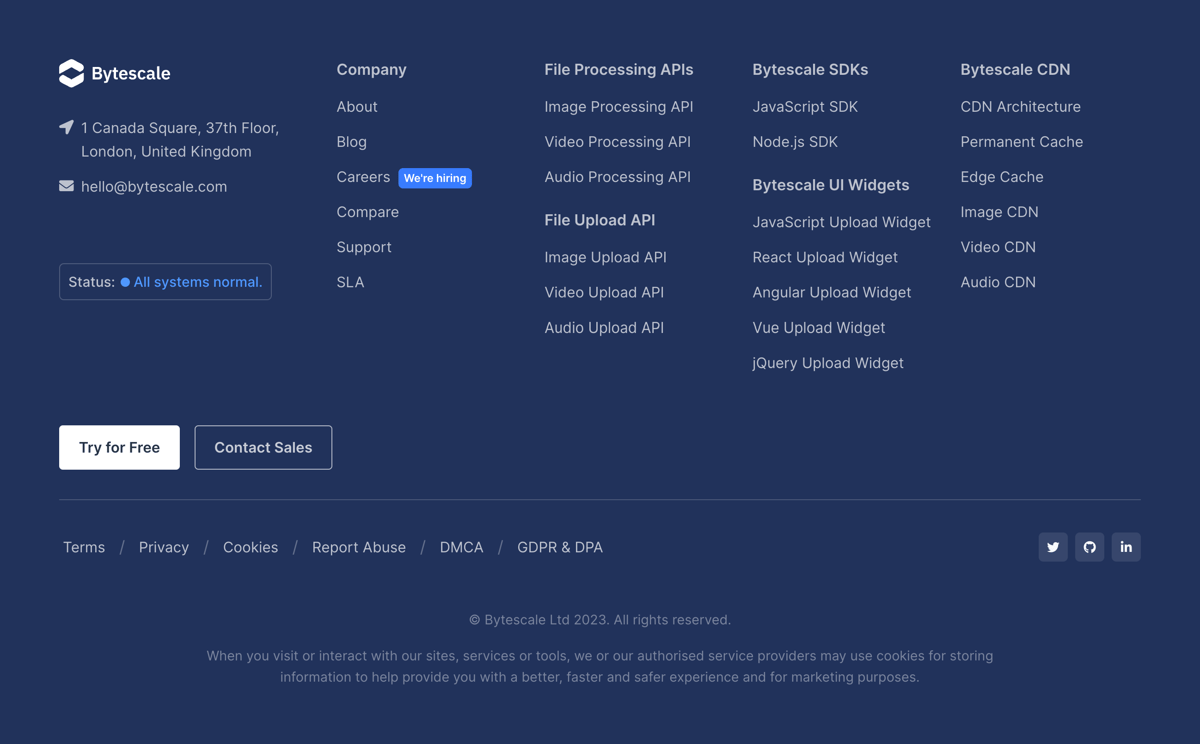
Task: Select Image Processing API link
Action: 618,106
